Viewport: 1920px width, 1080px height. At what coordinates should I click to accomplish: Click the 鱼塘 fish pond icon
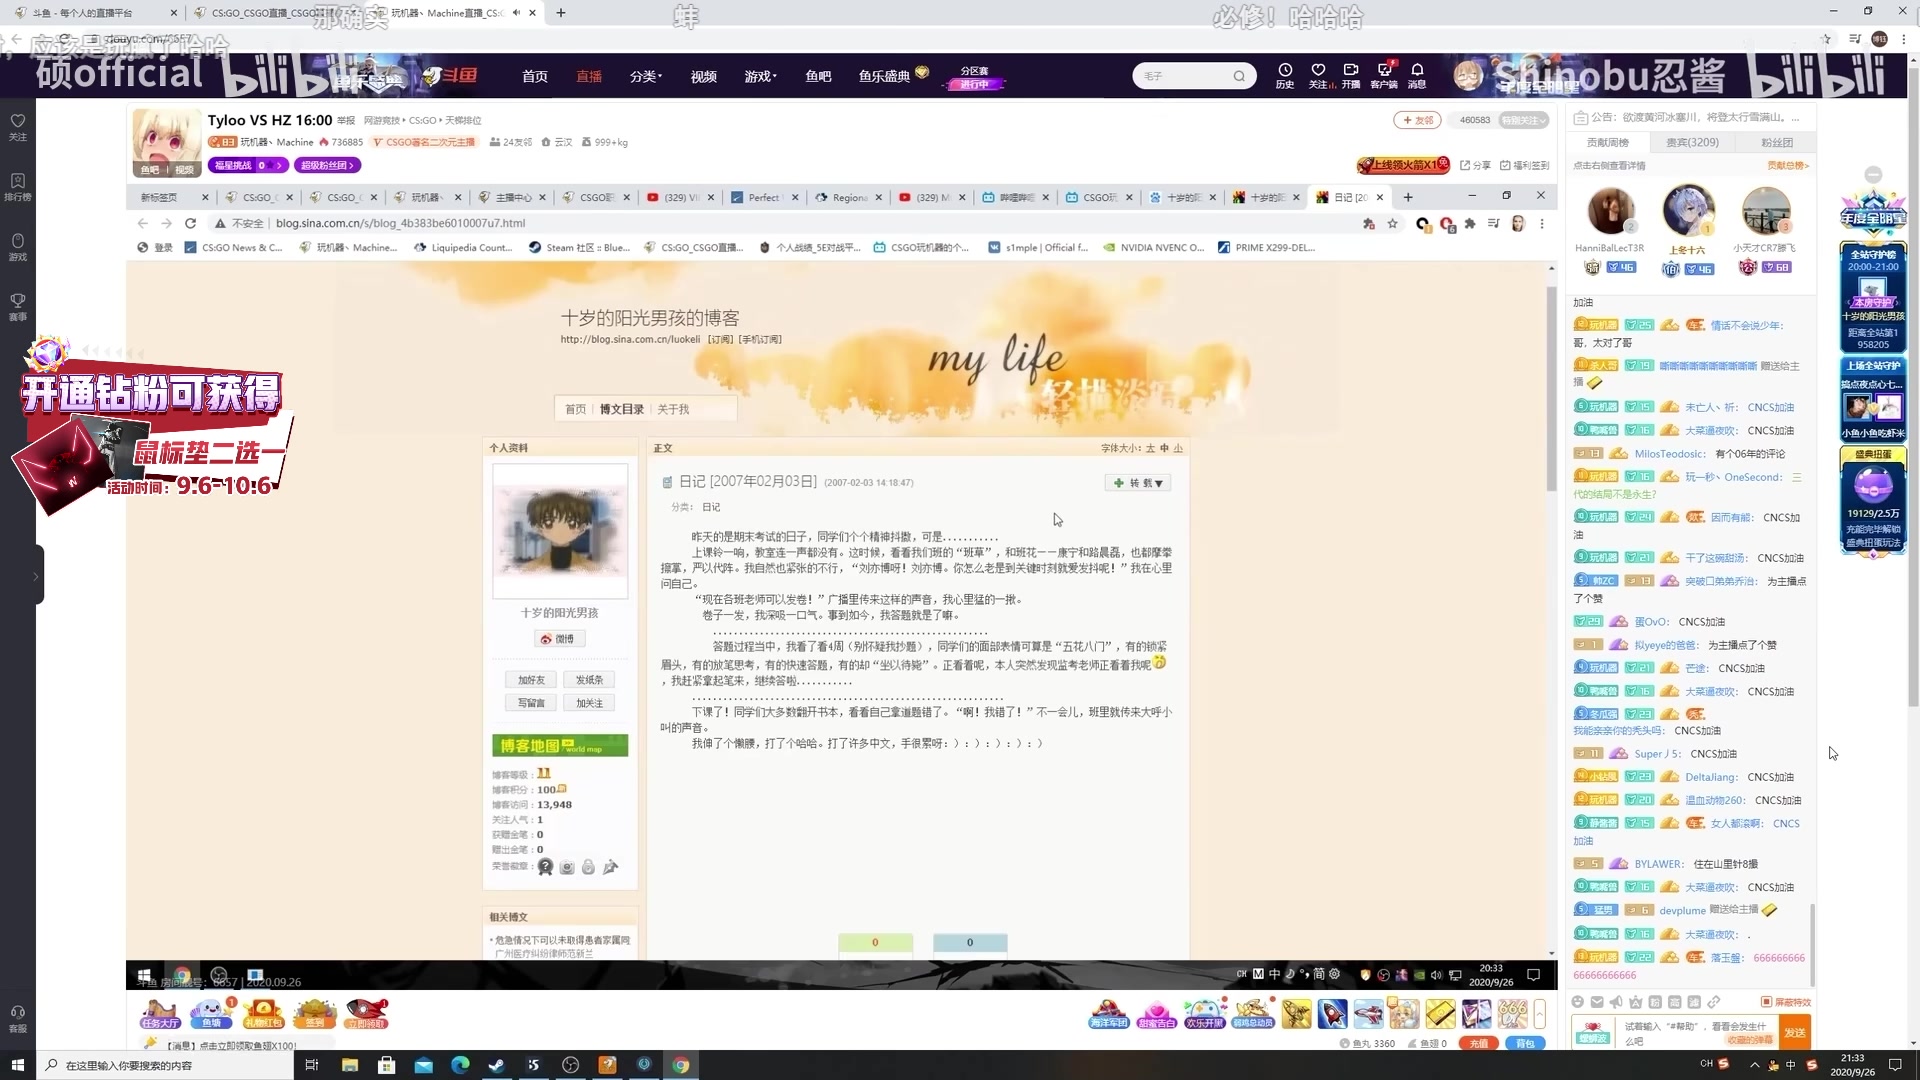pyautogui.click(x=211, y=1013)
